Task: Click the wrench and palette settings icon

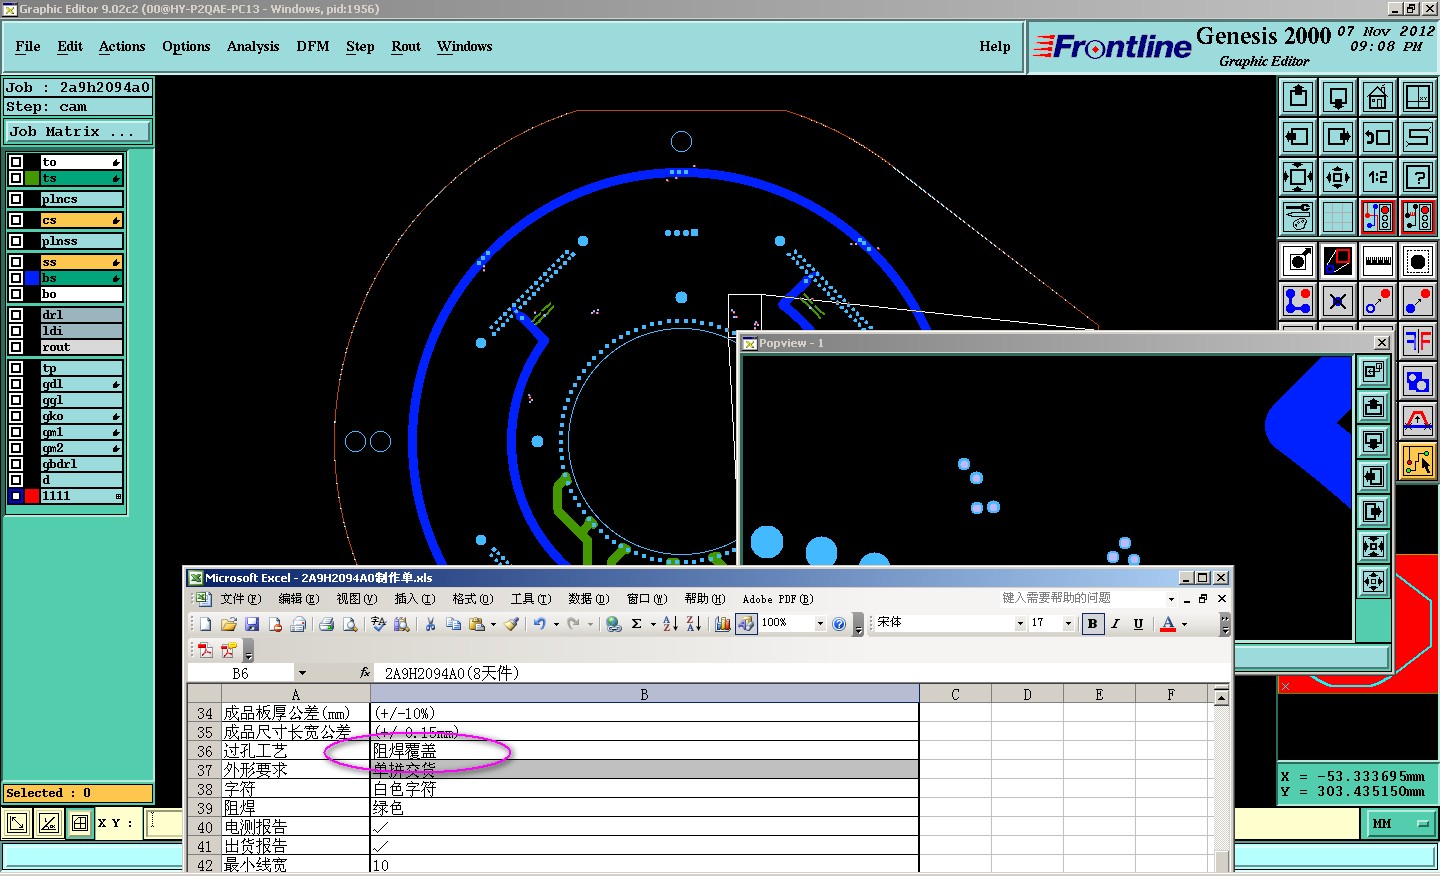Action: click(1298, 217)
